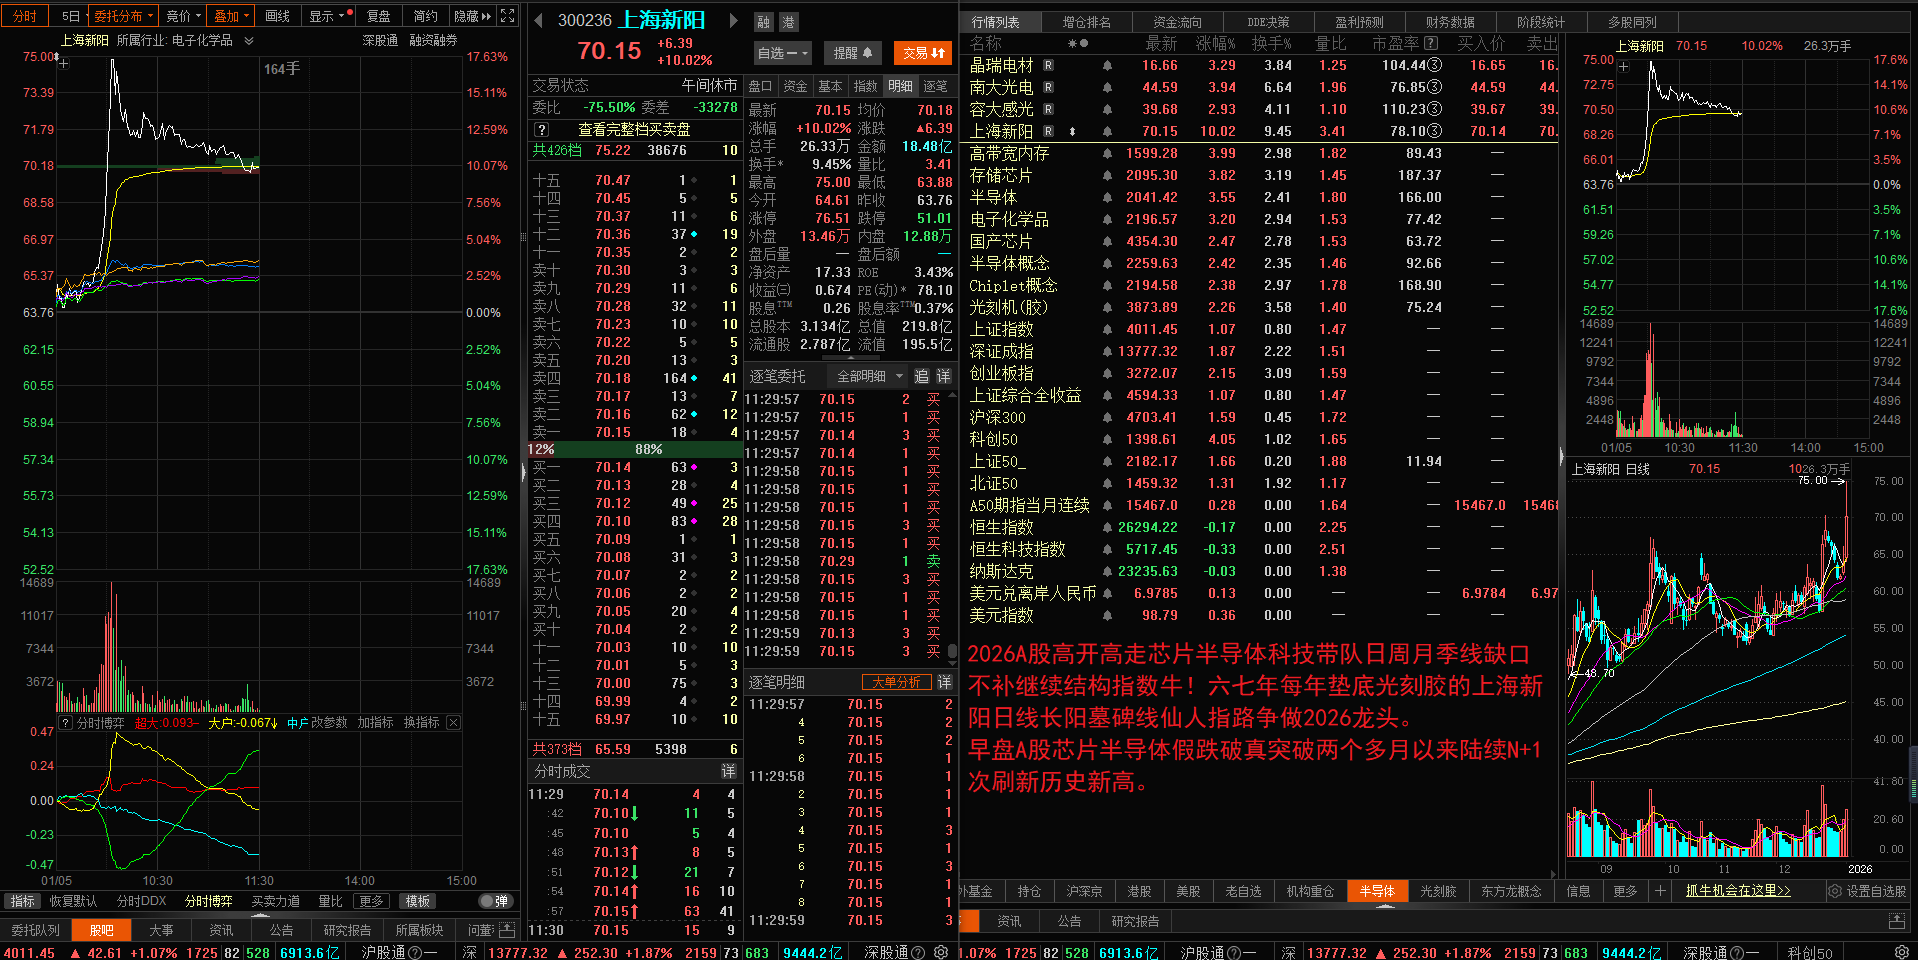Click the 港 Hong Kong connect badge
The height and width of the screenshot is (960, 1918).
[788, 22]
